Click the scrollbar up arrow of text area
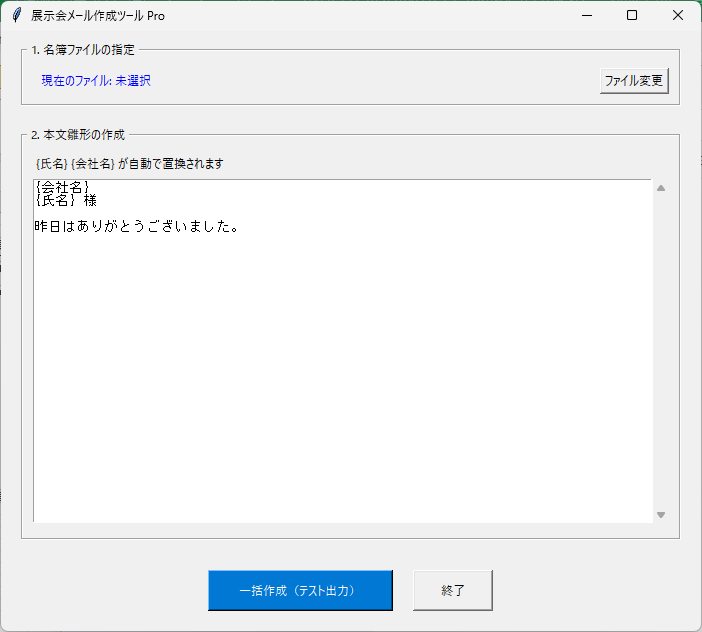Screen dimensions: 702x632 (x=660, y=188)
